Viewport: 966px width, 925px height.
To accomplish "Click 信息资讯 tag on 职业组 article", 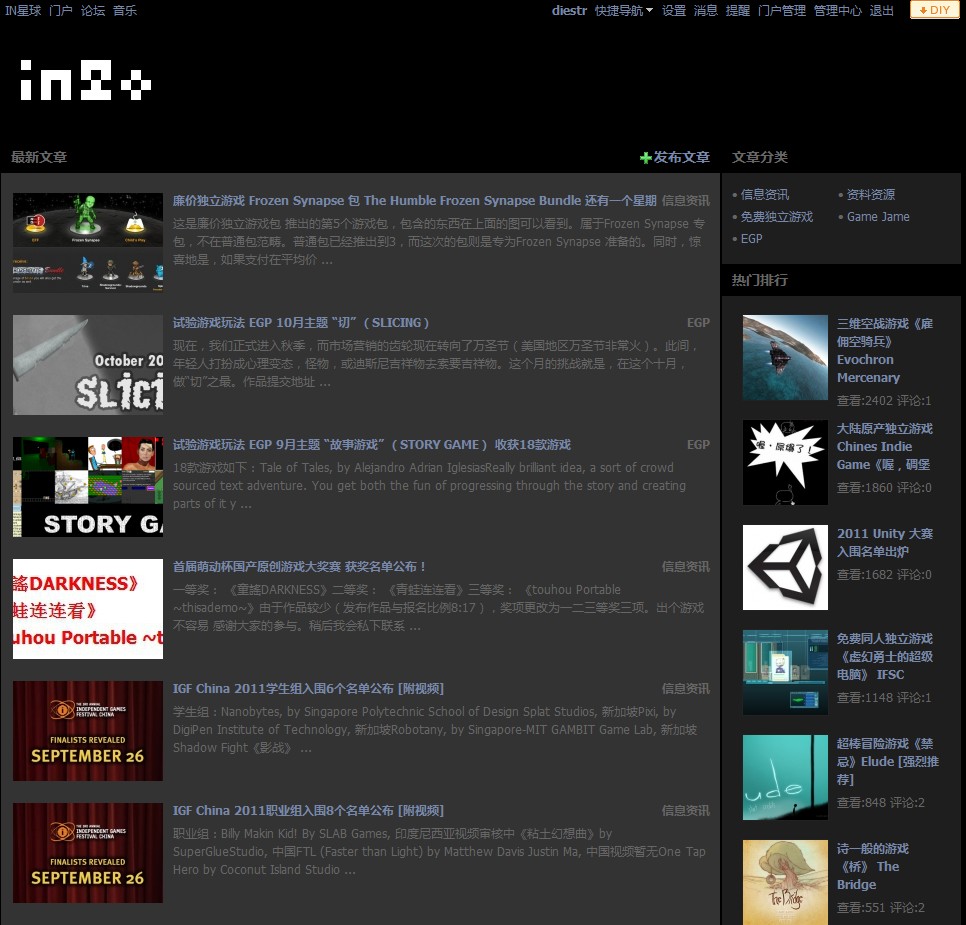I will tap(686, 811).
